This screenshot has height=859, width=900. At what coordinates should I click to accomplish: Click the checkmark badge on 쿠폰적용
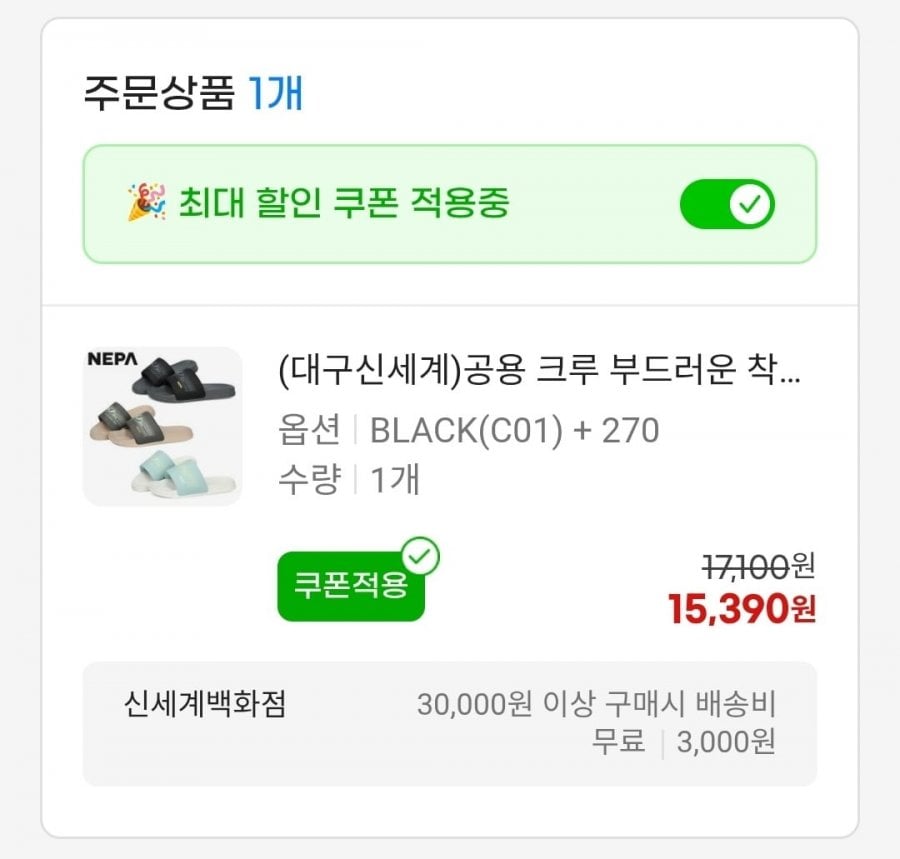pyautogui.click(x=421, y=557)
